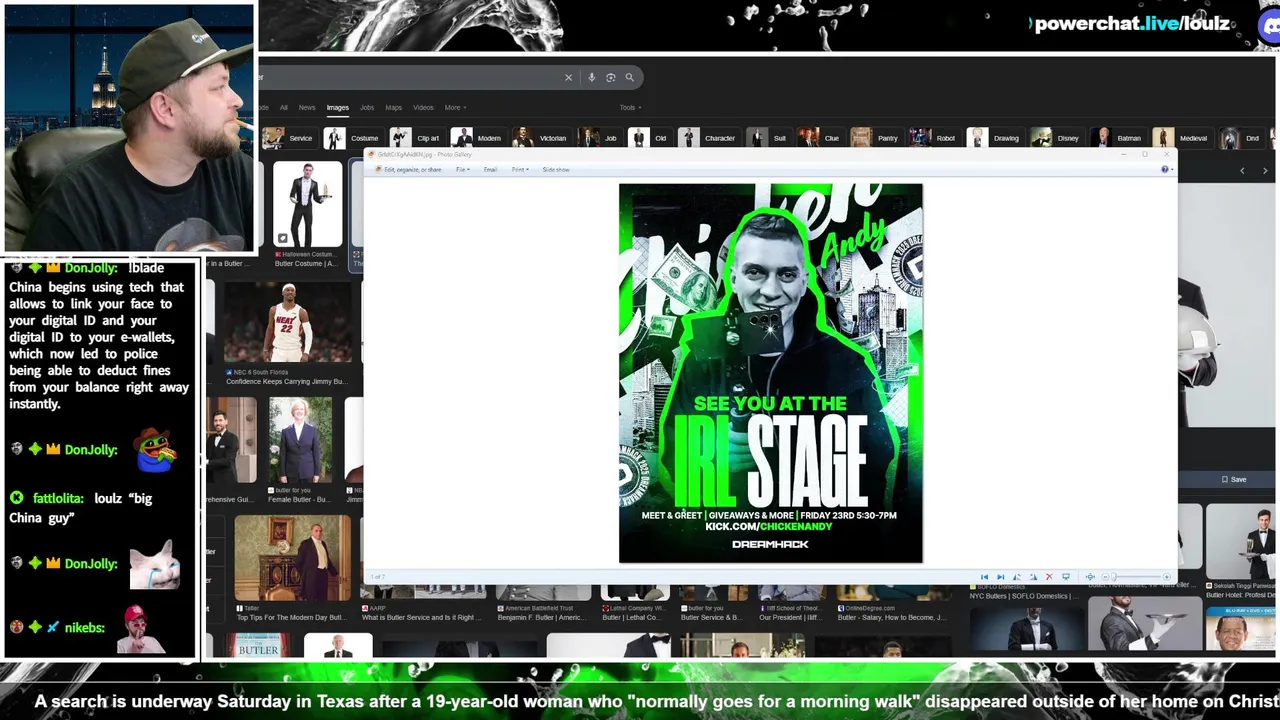Zoom in with plus icon
This screenshot has width=1280, height=720.
click(x=1167, y=577)
